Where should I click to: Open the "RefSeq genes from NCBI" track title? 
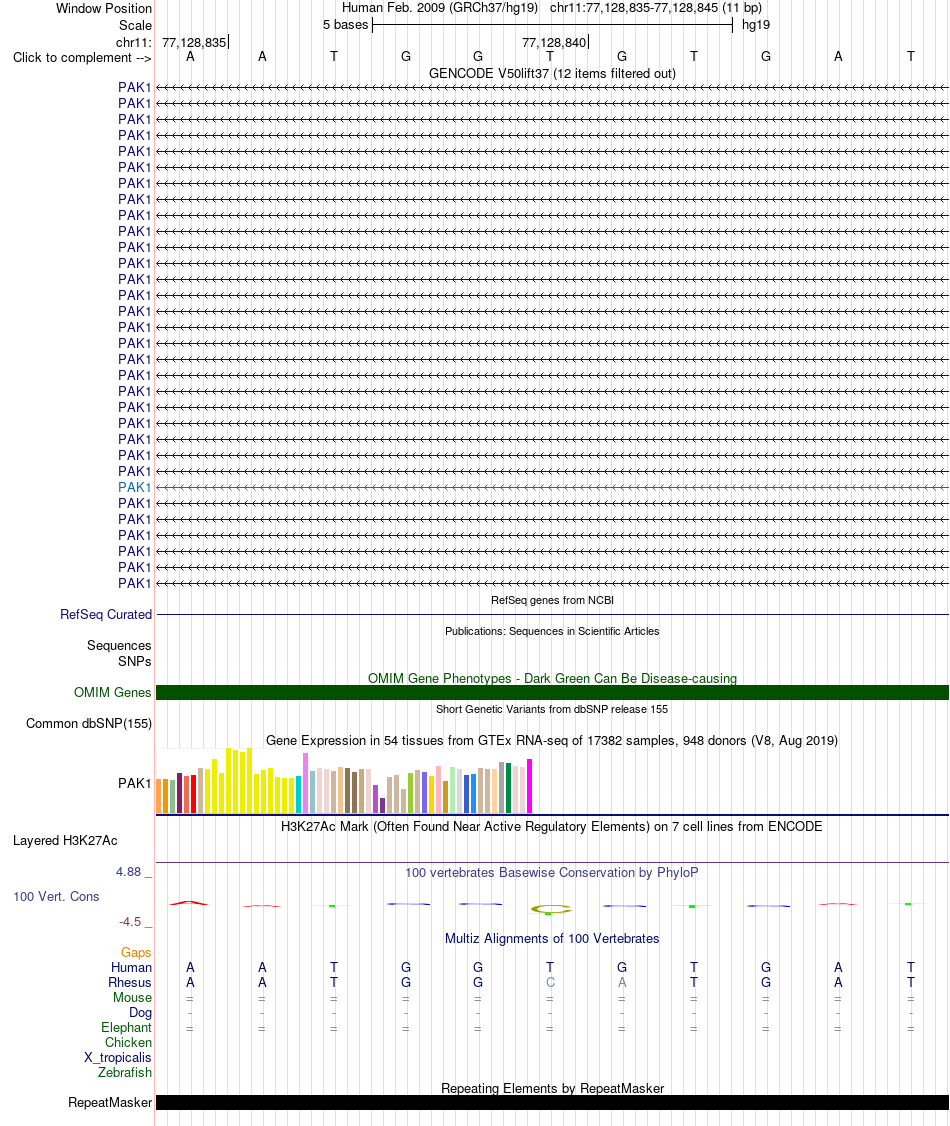coord(552,600)
